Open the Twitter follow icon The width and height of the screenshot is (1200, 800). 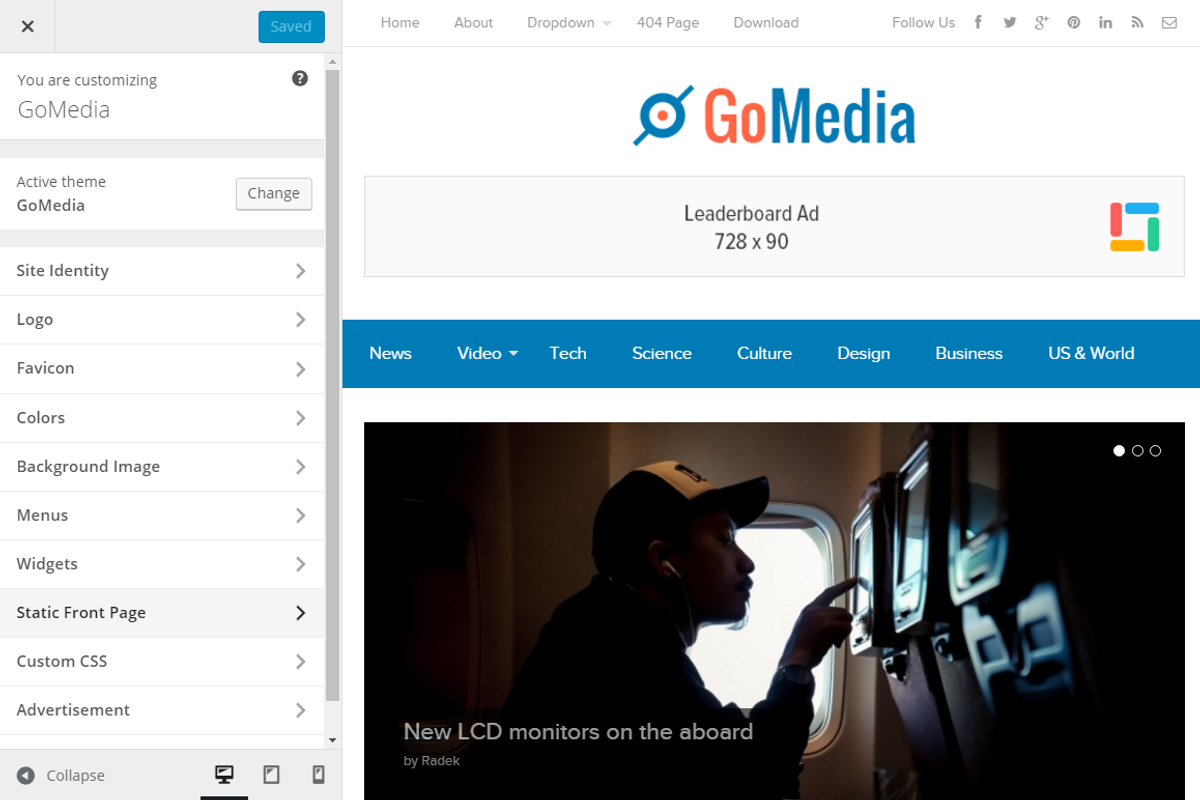(x=1010, y=22)
